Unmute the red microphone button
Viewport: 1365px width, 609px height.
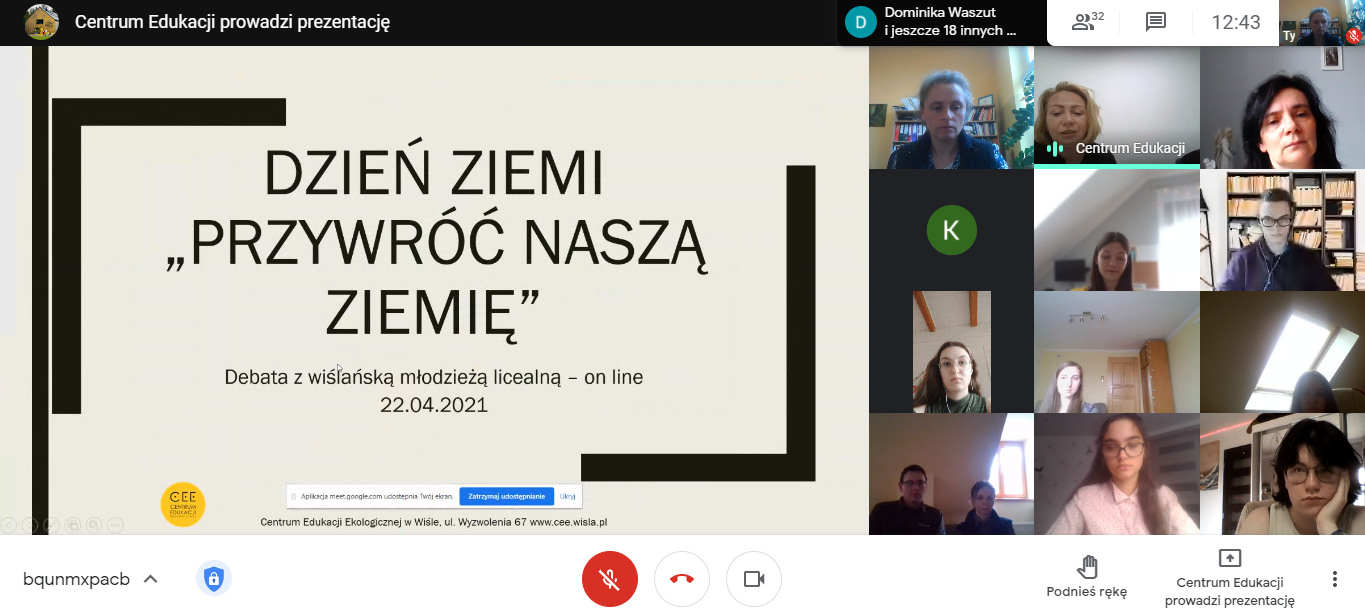(x=609, y=579)
